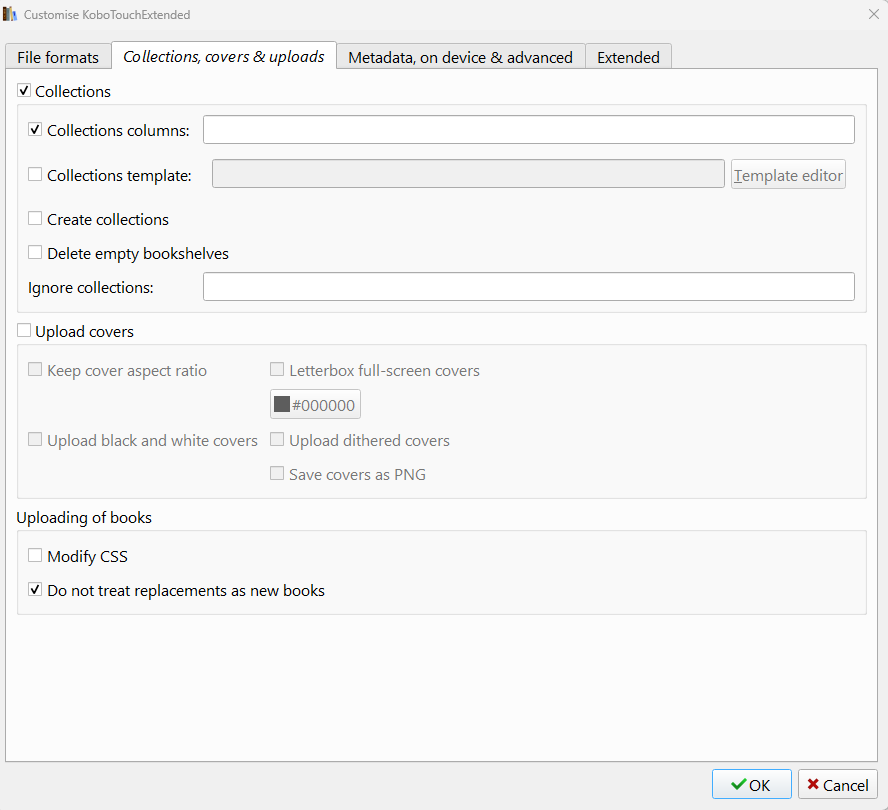Uncheck Do not treat replacements as new books
The width and height of the screenshot is (888, 810).
(x=35, y=590)
